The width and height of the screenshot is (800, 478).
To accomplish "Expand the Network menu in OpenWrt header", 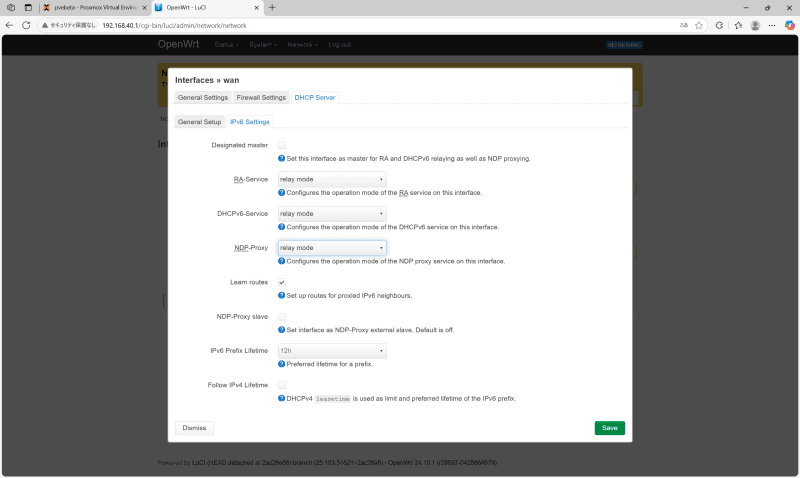I will [303, 45].
